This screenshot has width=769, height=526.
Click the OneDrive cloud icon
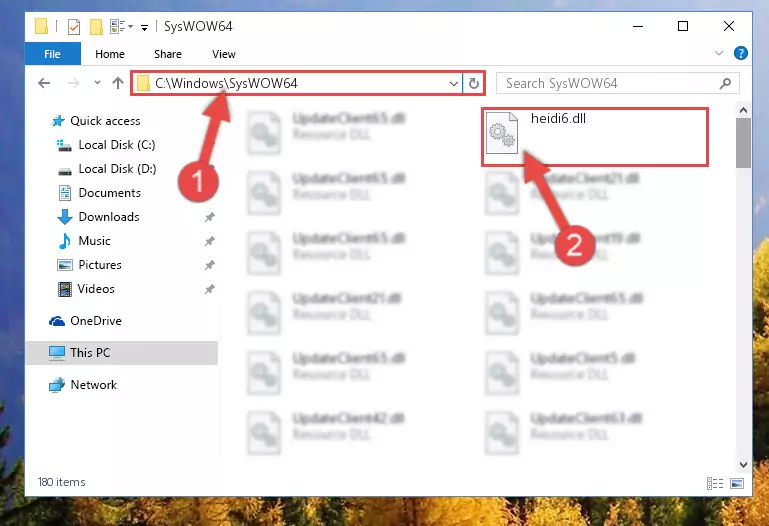57,321
